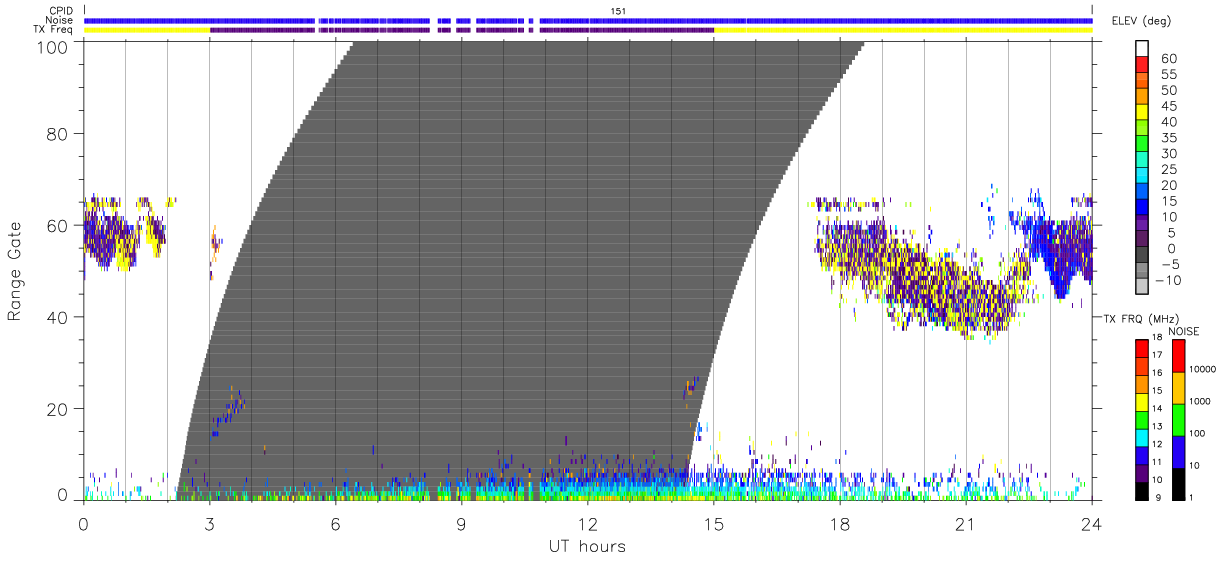Click the blue Noise bar near 18 UT
Screen dimensions: 1228x567
pyautogui.click(x=839, y=20)
